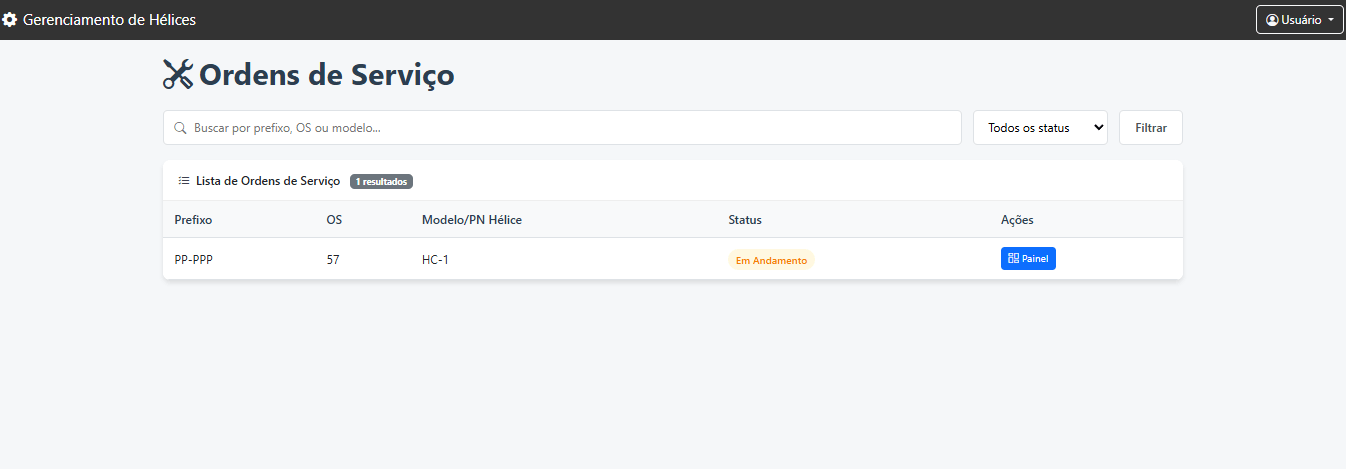
Task: Click the gear icon beside Gerenciamento de Hélices
Action: (10, 19)
